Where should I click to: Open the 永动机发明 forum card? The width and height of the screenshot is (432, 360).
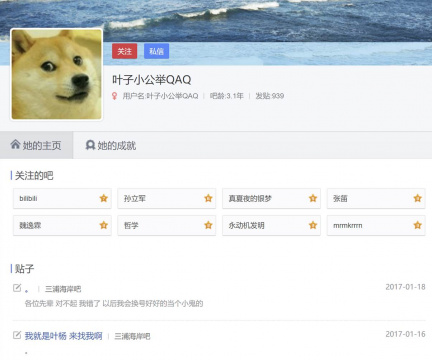tap(271, 225)
